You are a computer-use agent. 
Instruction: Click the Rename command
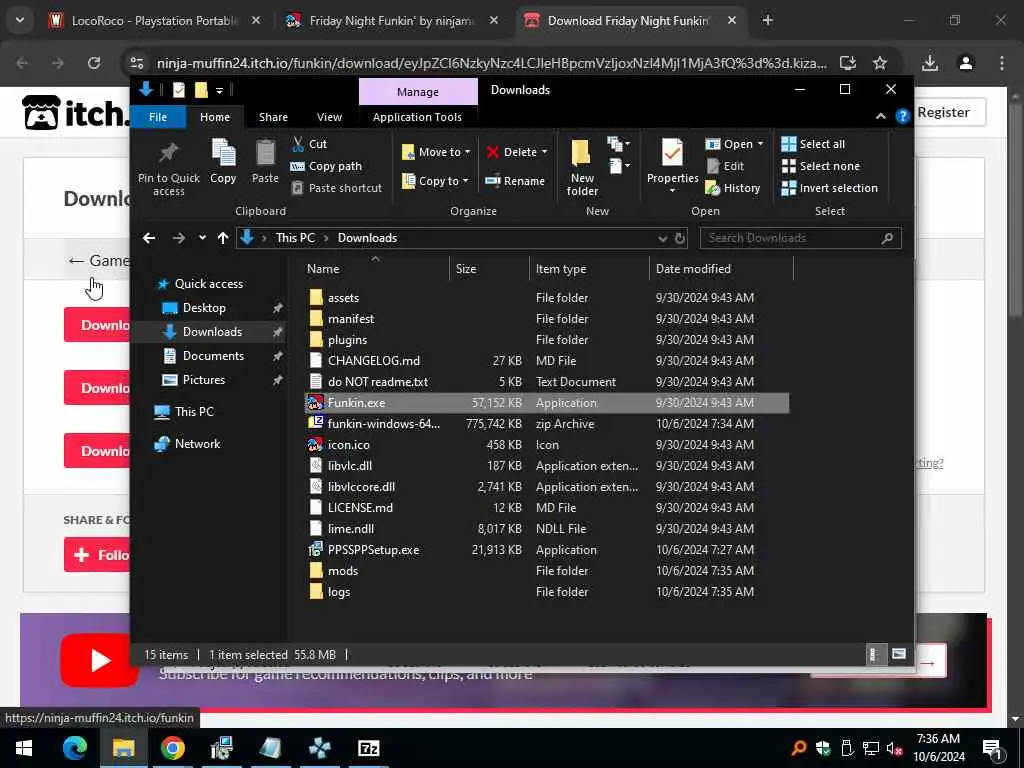pos(515,181)
